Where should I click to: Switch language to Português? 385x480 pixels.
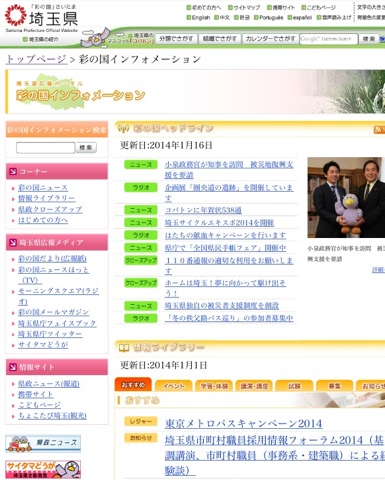coord(271,17)
